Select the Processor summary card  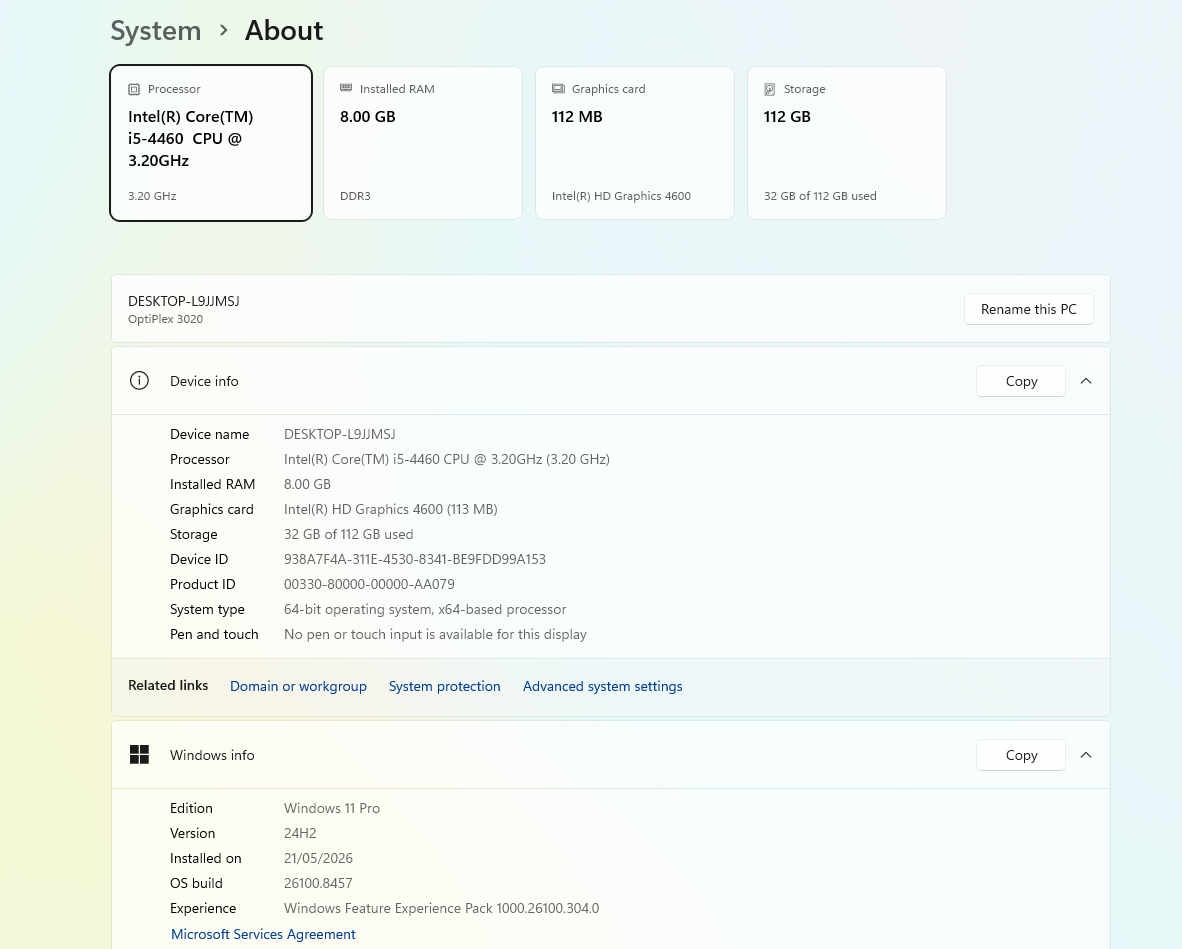211,143
